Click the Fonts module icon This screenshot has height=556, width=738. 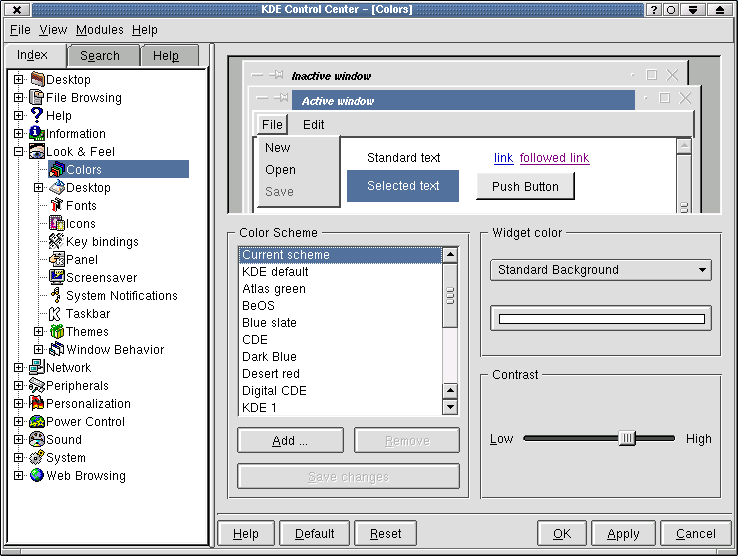click(x=57, y=205)
